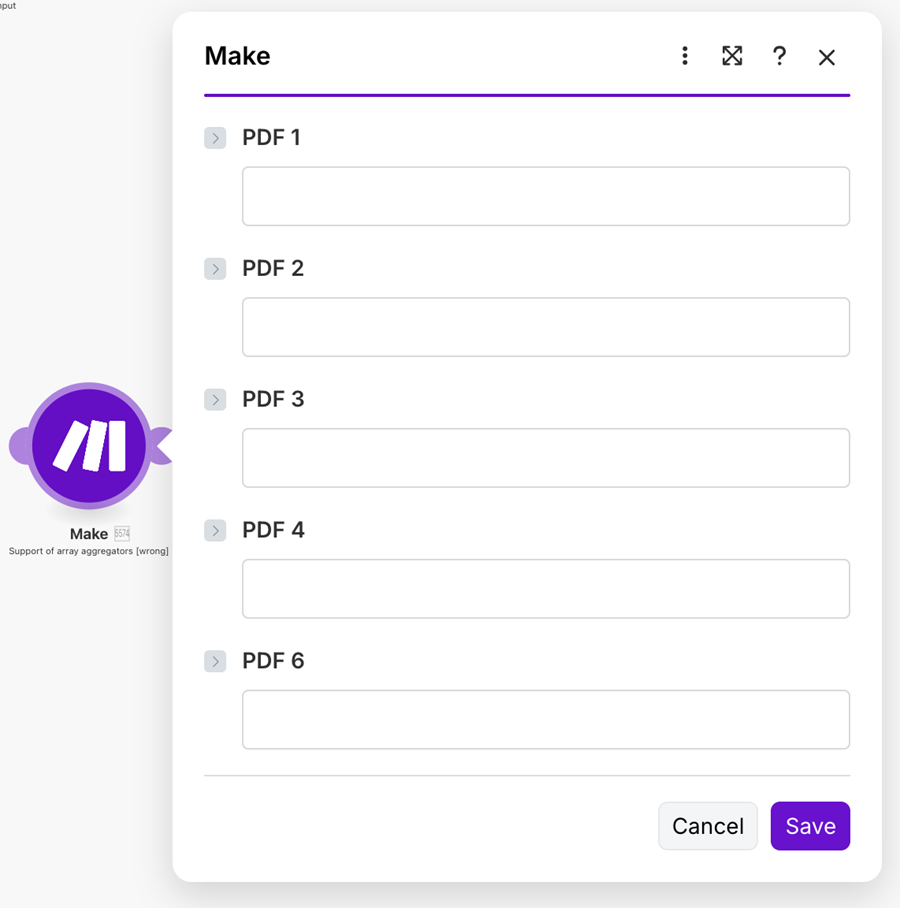The height and width of the screenshot is (908, 900).
Task: Open help via the question mark icon
Action: coord(779,56)
